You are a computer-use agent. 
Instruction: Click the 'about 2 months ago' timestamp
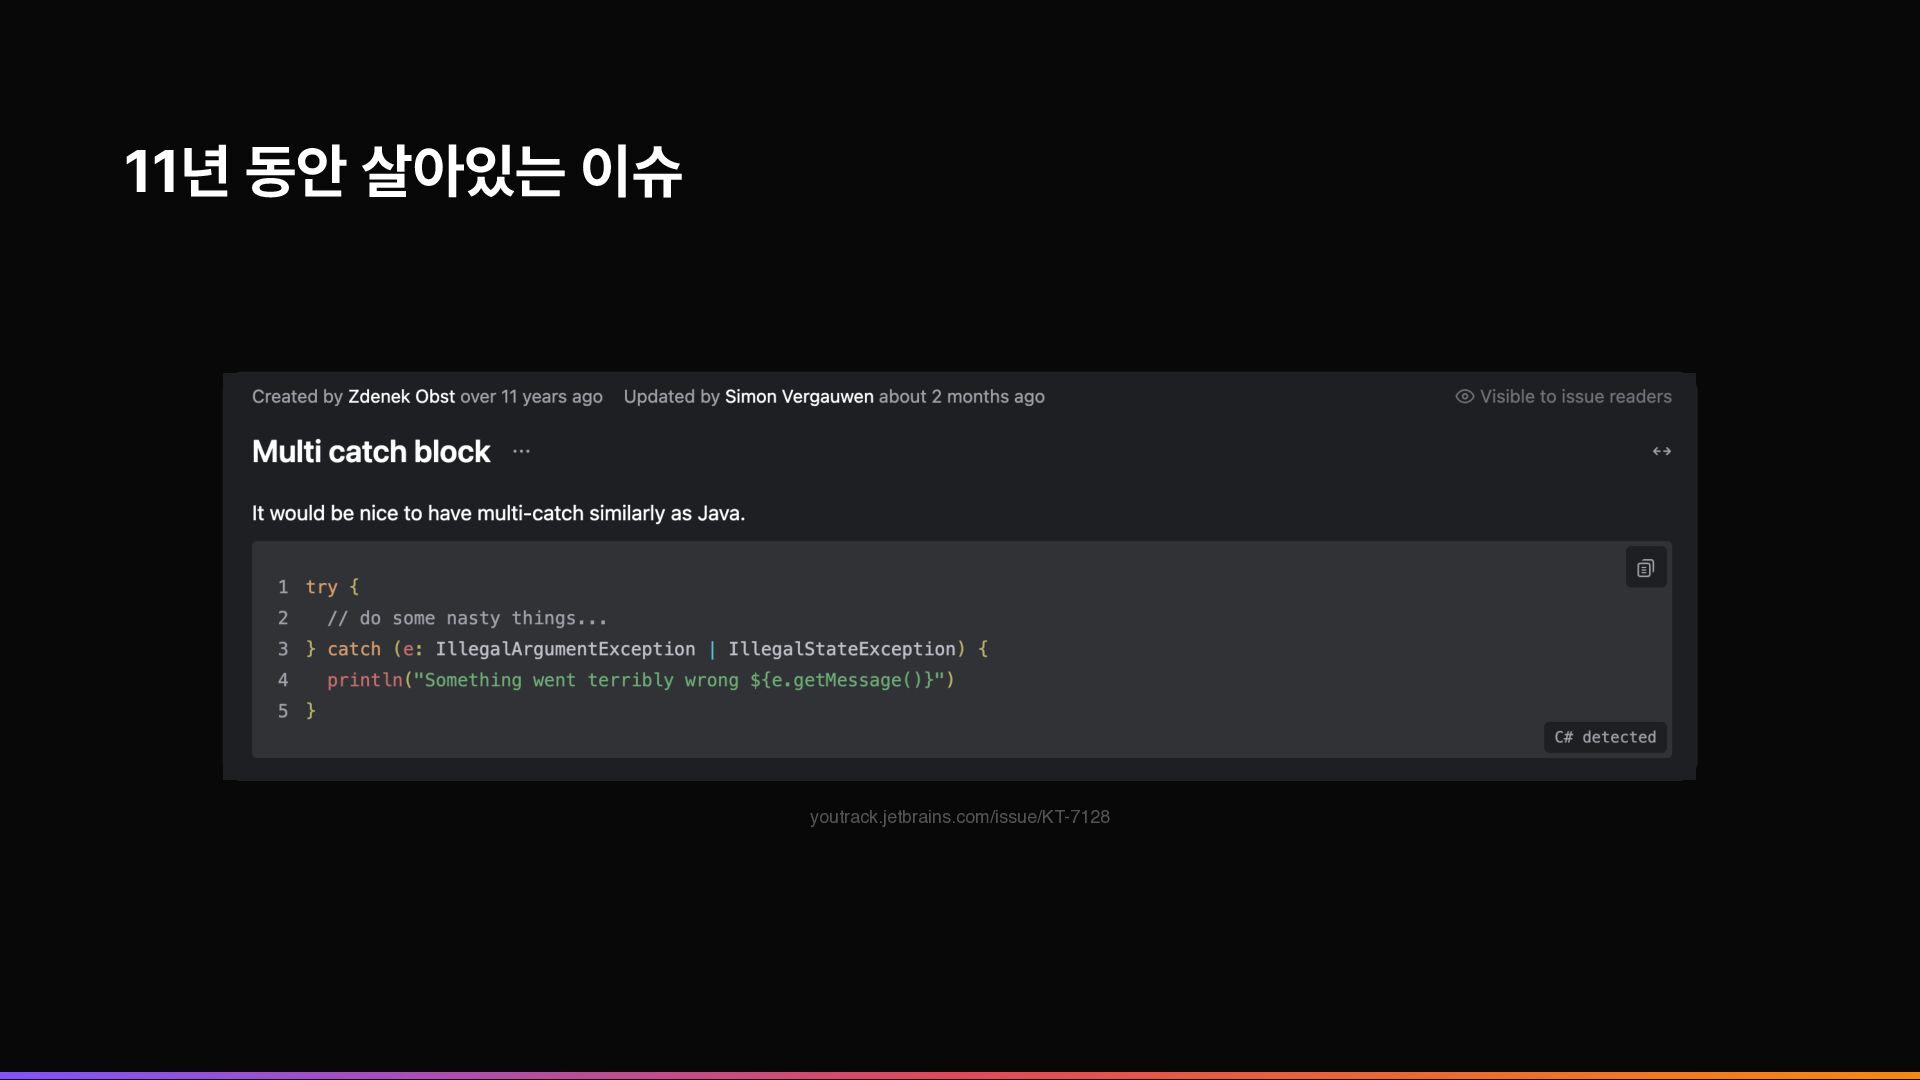click(962, 396)
